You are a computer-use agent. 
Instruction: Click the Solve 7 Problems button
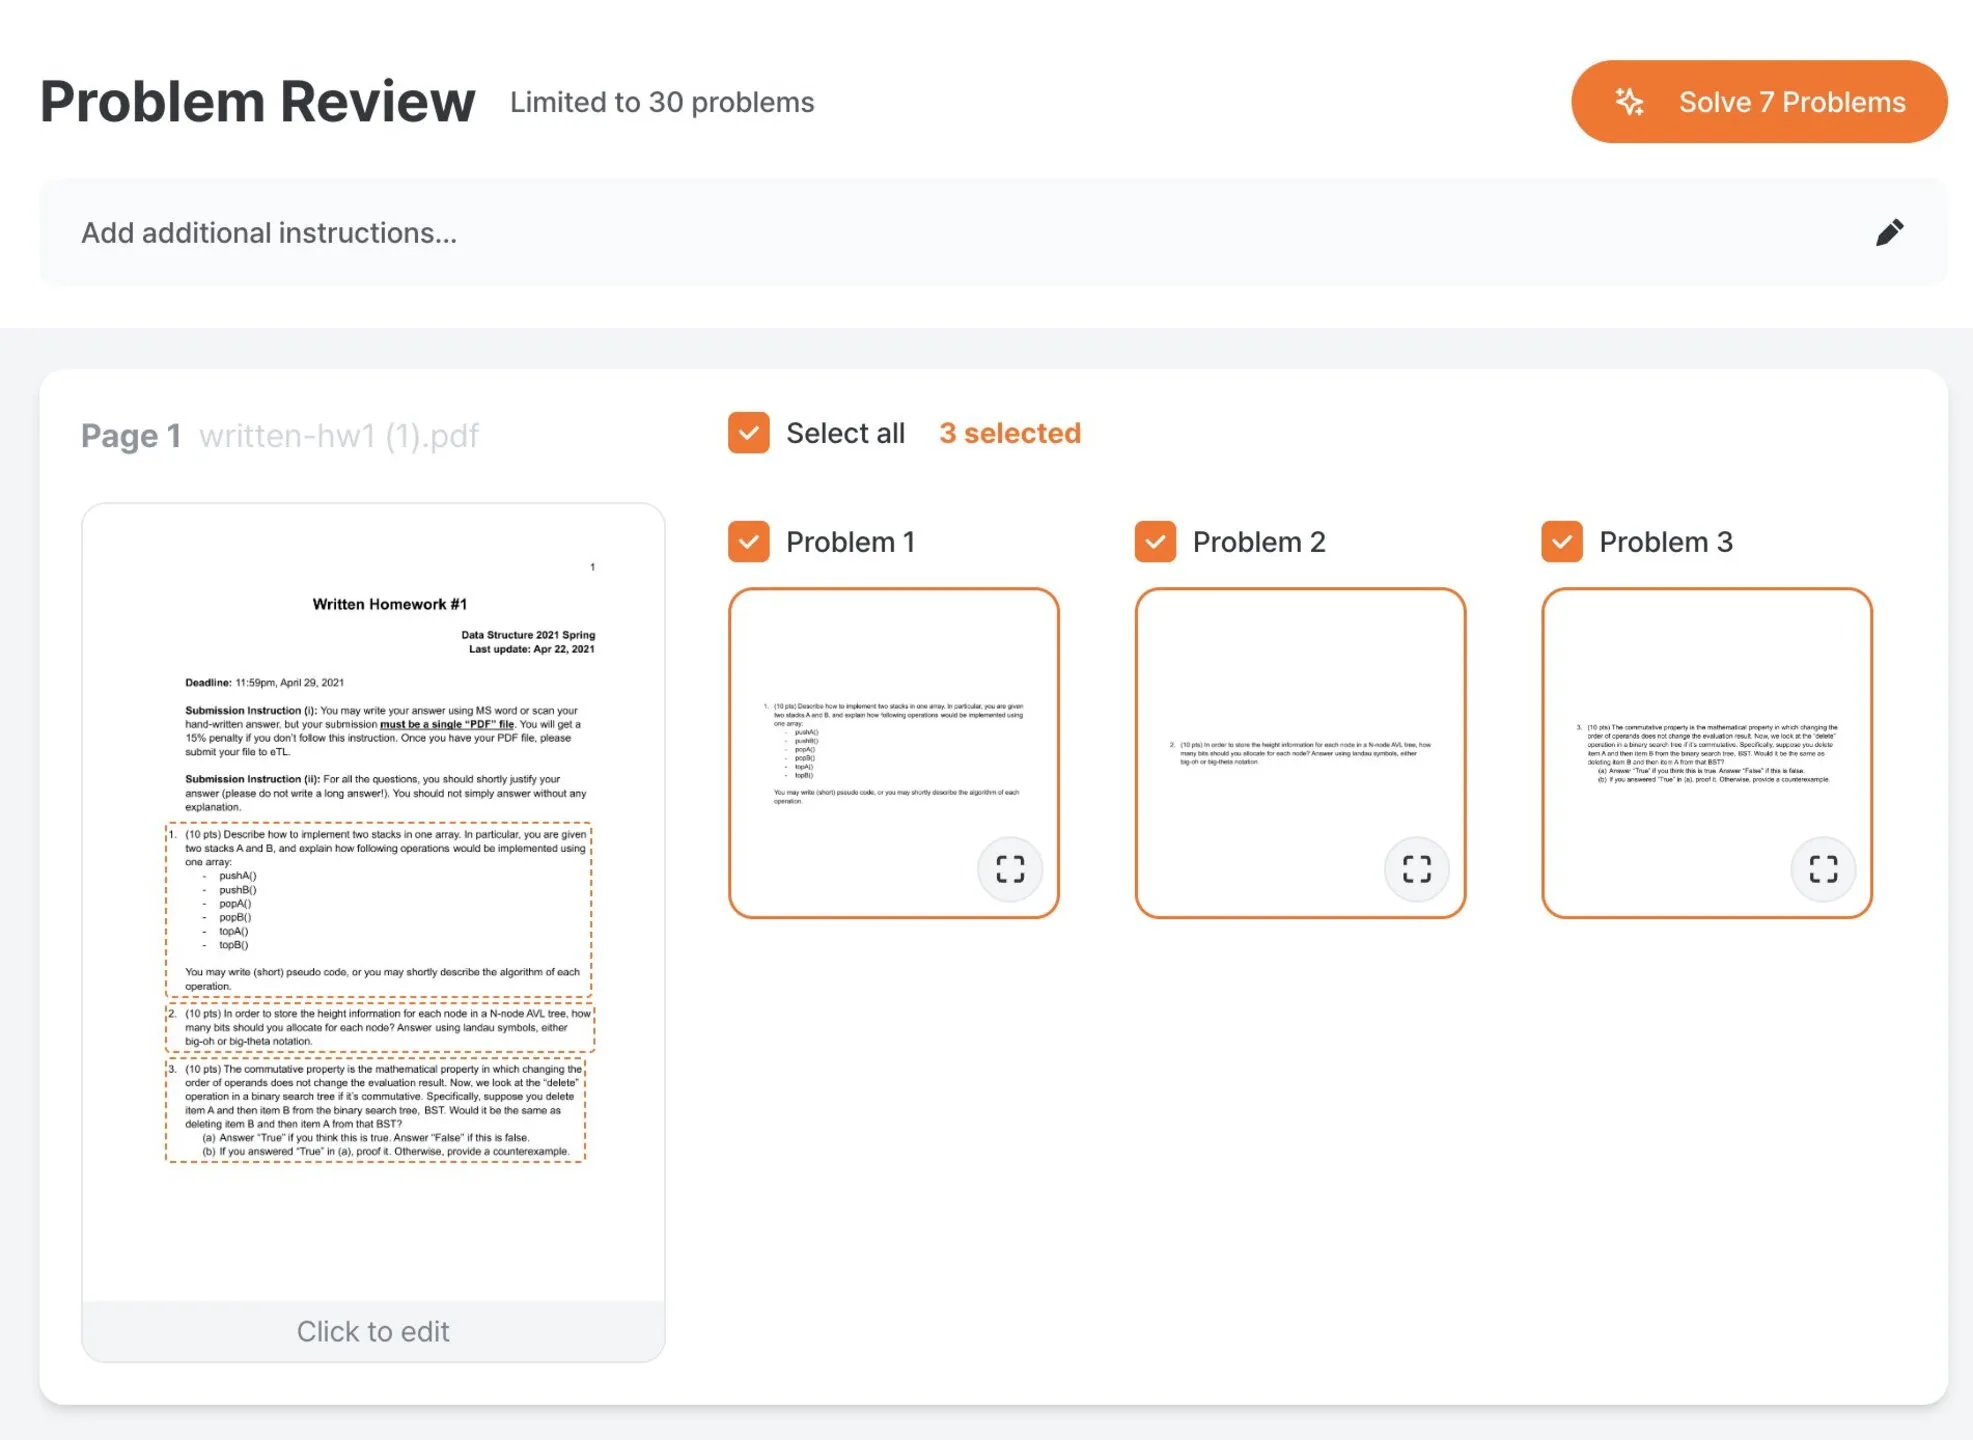(1759, 101)
